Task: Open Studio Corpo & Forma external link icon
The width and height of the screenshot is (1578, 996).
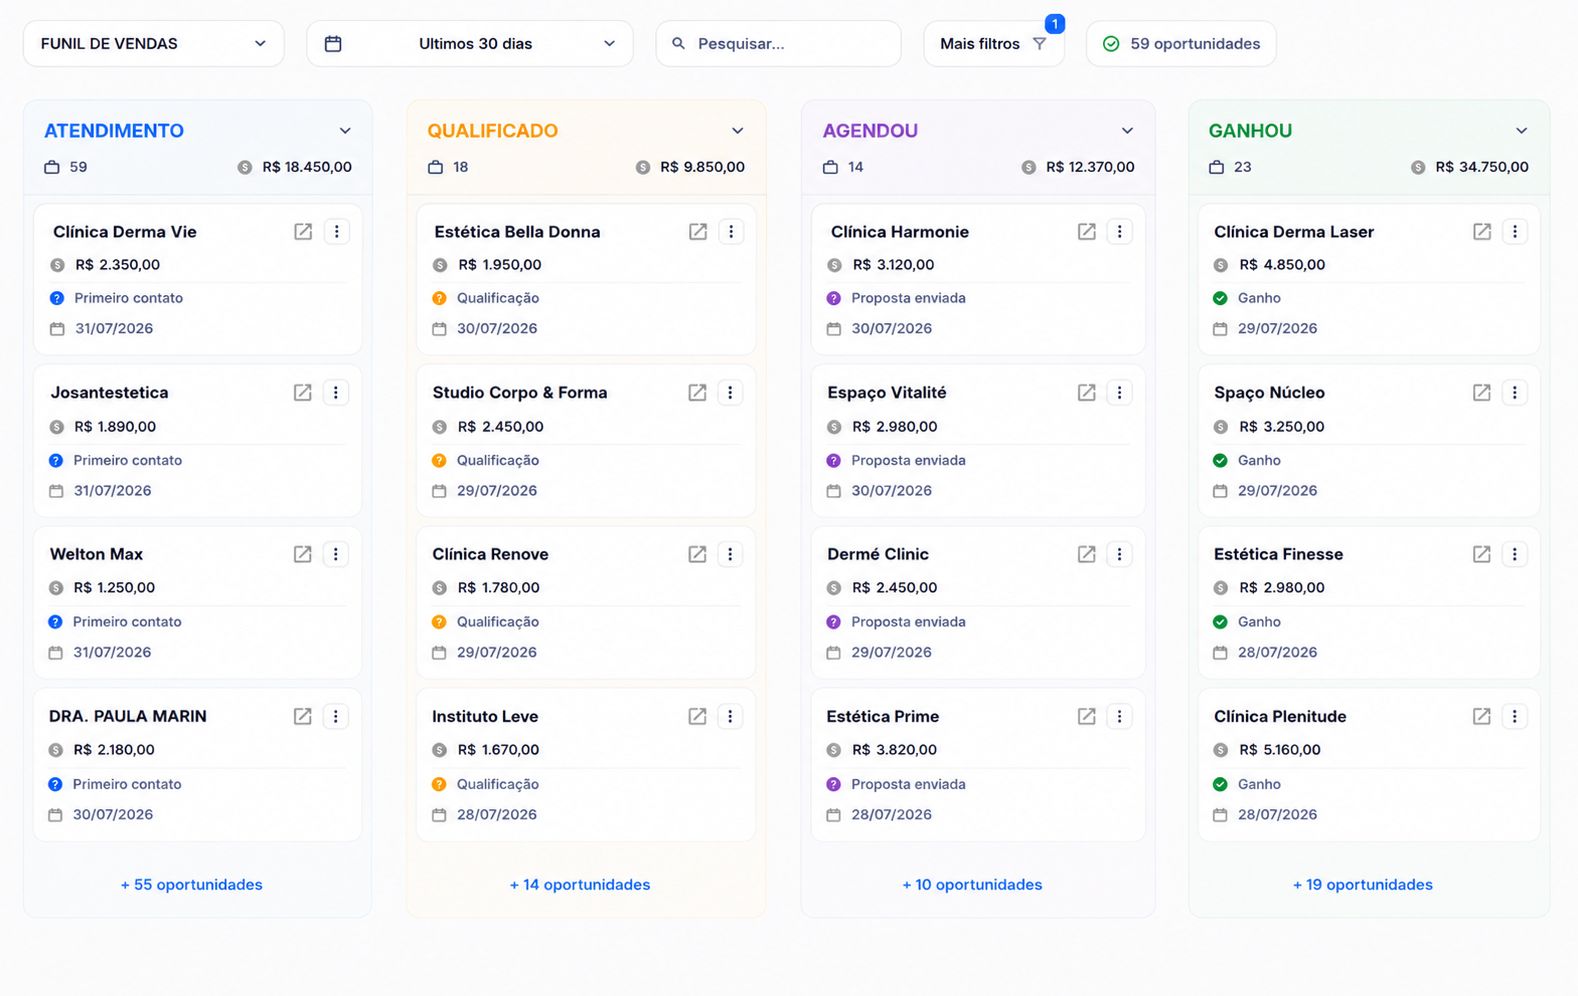Action: (697, 393)
